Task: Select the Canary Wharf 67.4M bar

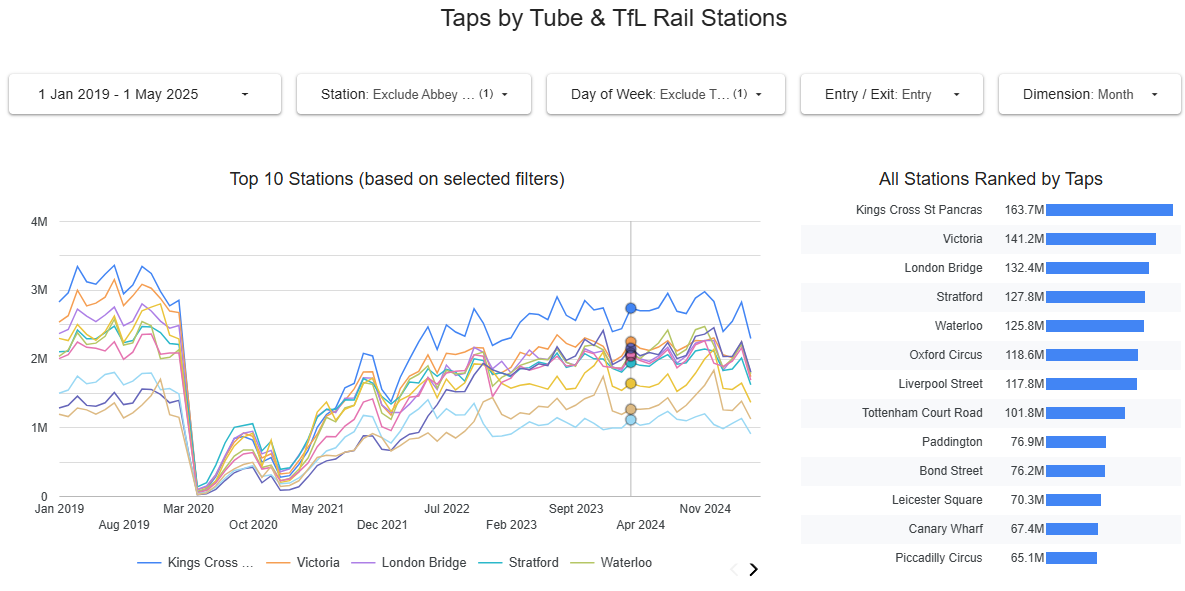Action: tap(1072, 529)
